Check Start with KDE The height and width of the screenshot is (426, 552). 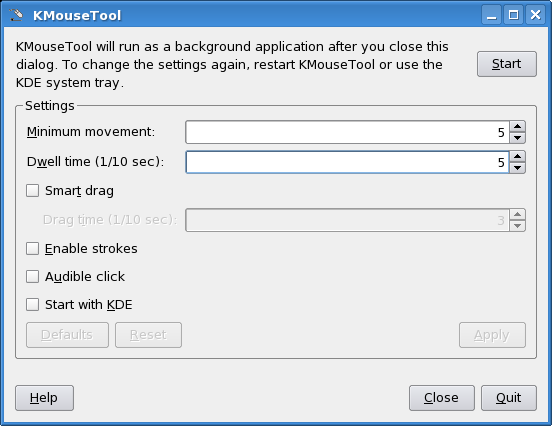coord(32,305)
